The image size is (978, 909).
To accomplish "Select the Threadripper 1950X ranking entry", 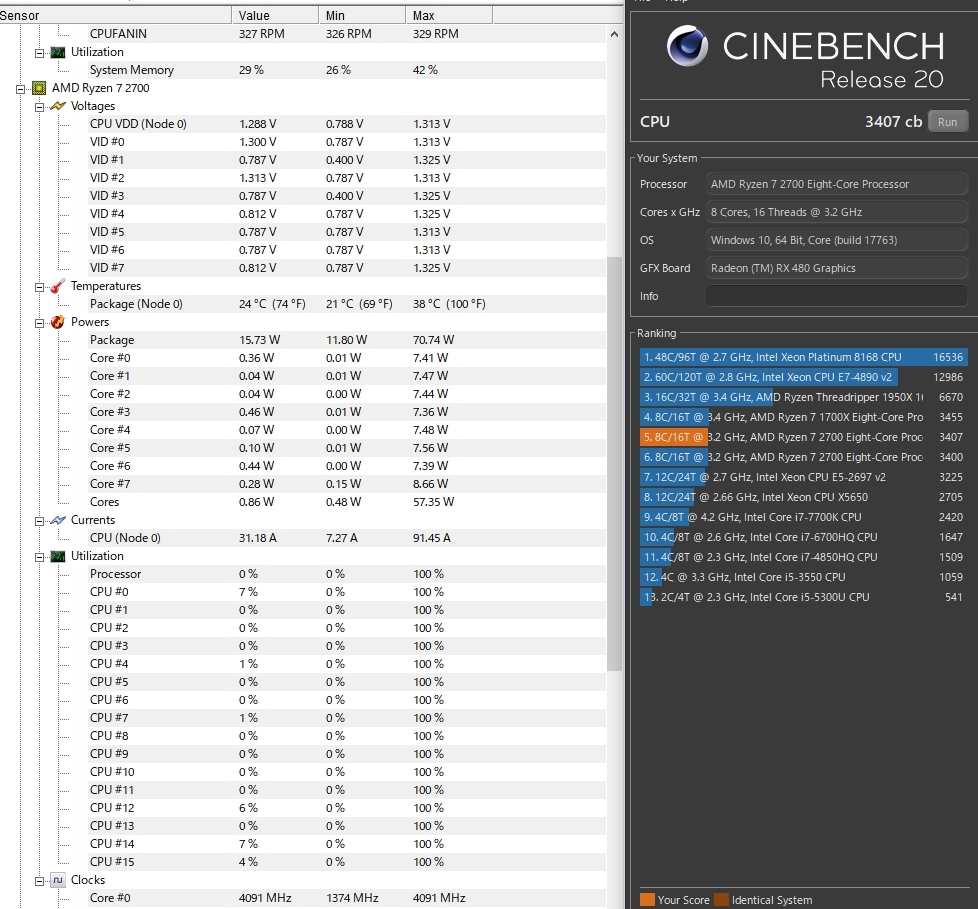I will [803, 397].
